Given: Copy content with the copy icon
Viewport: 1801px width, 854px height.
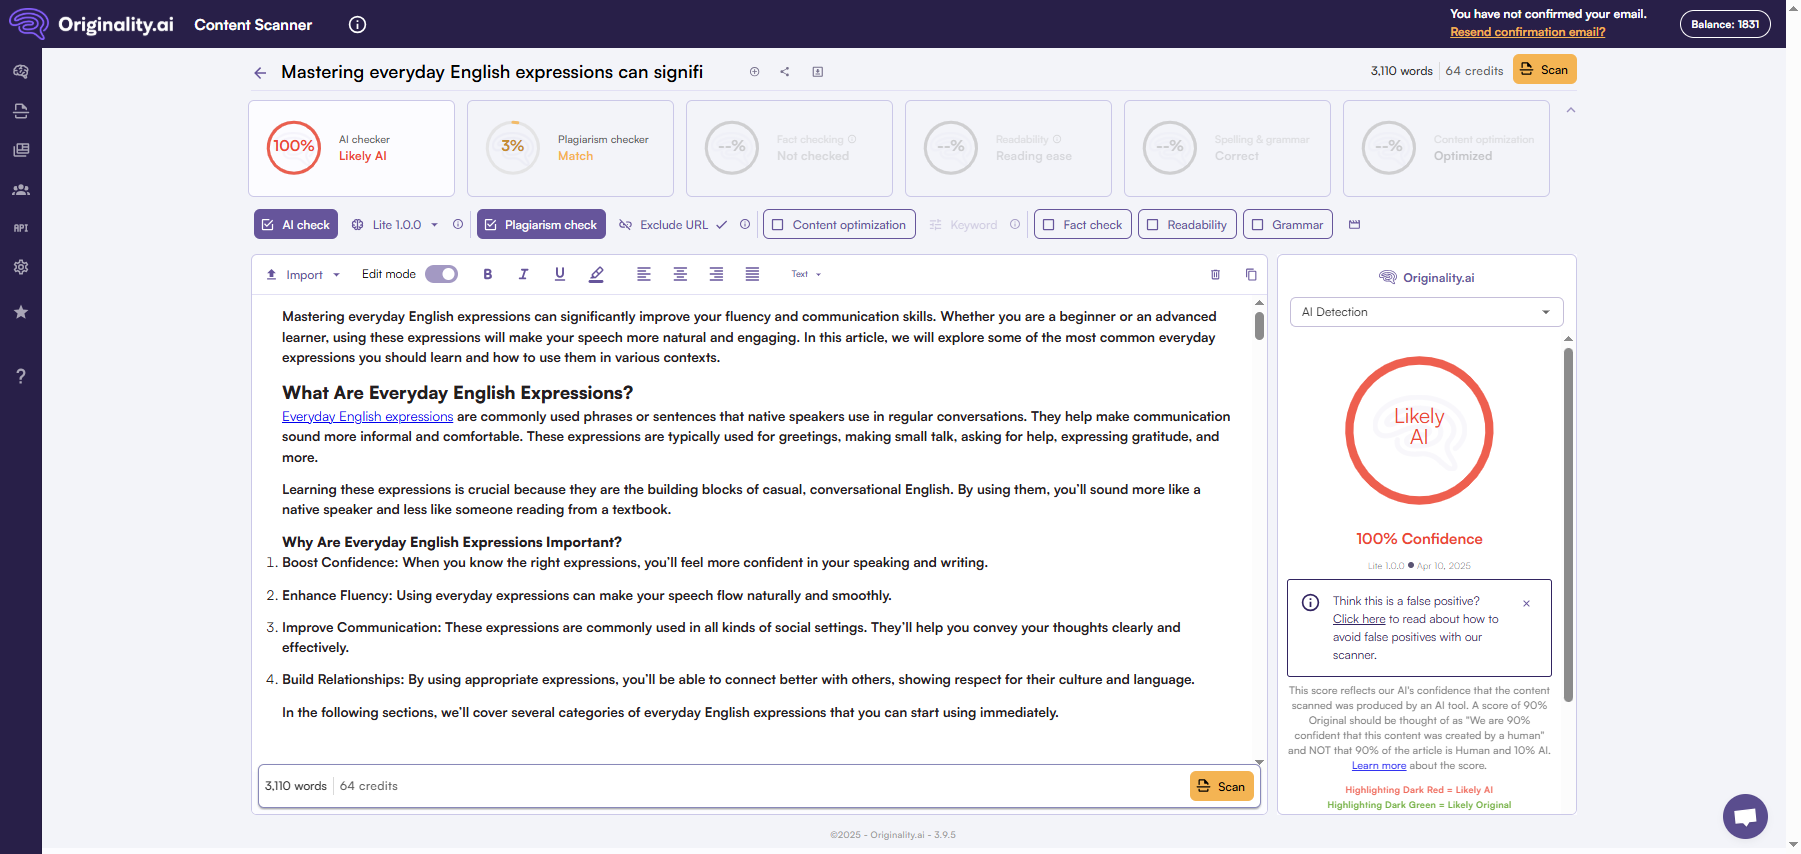Looking at the screenshot, I should pyautogui.click(x=1251, y=274).
